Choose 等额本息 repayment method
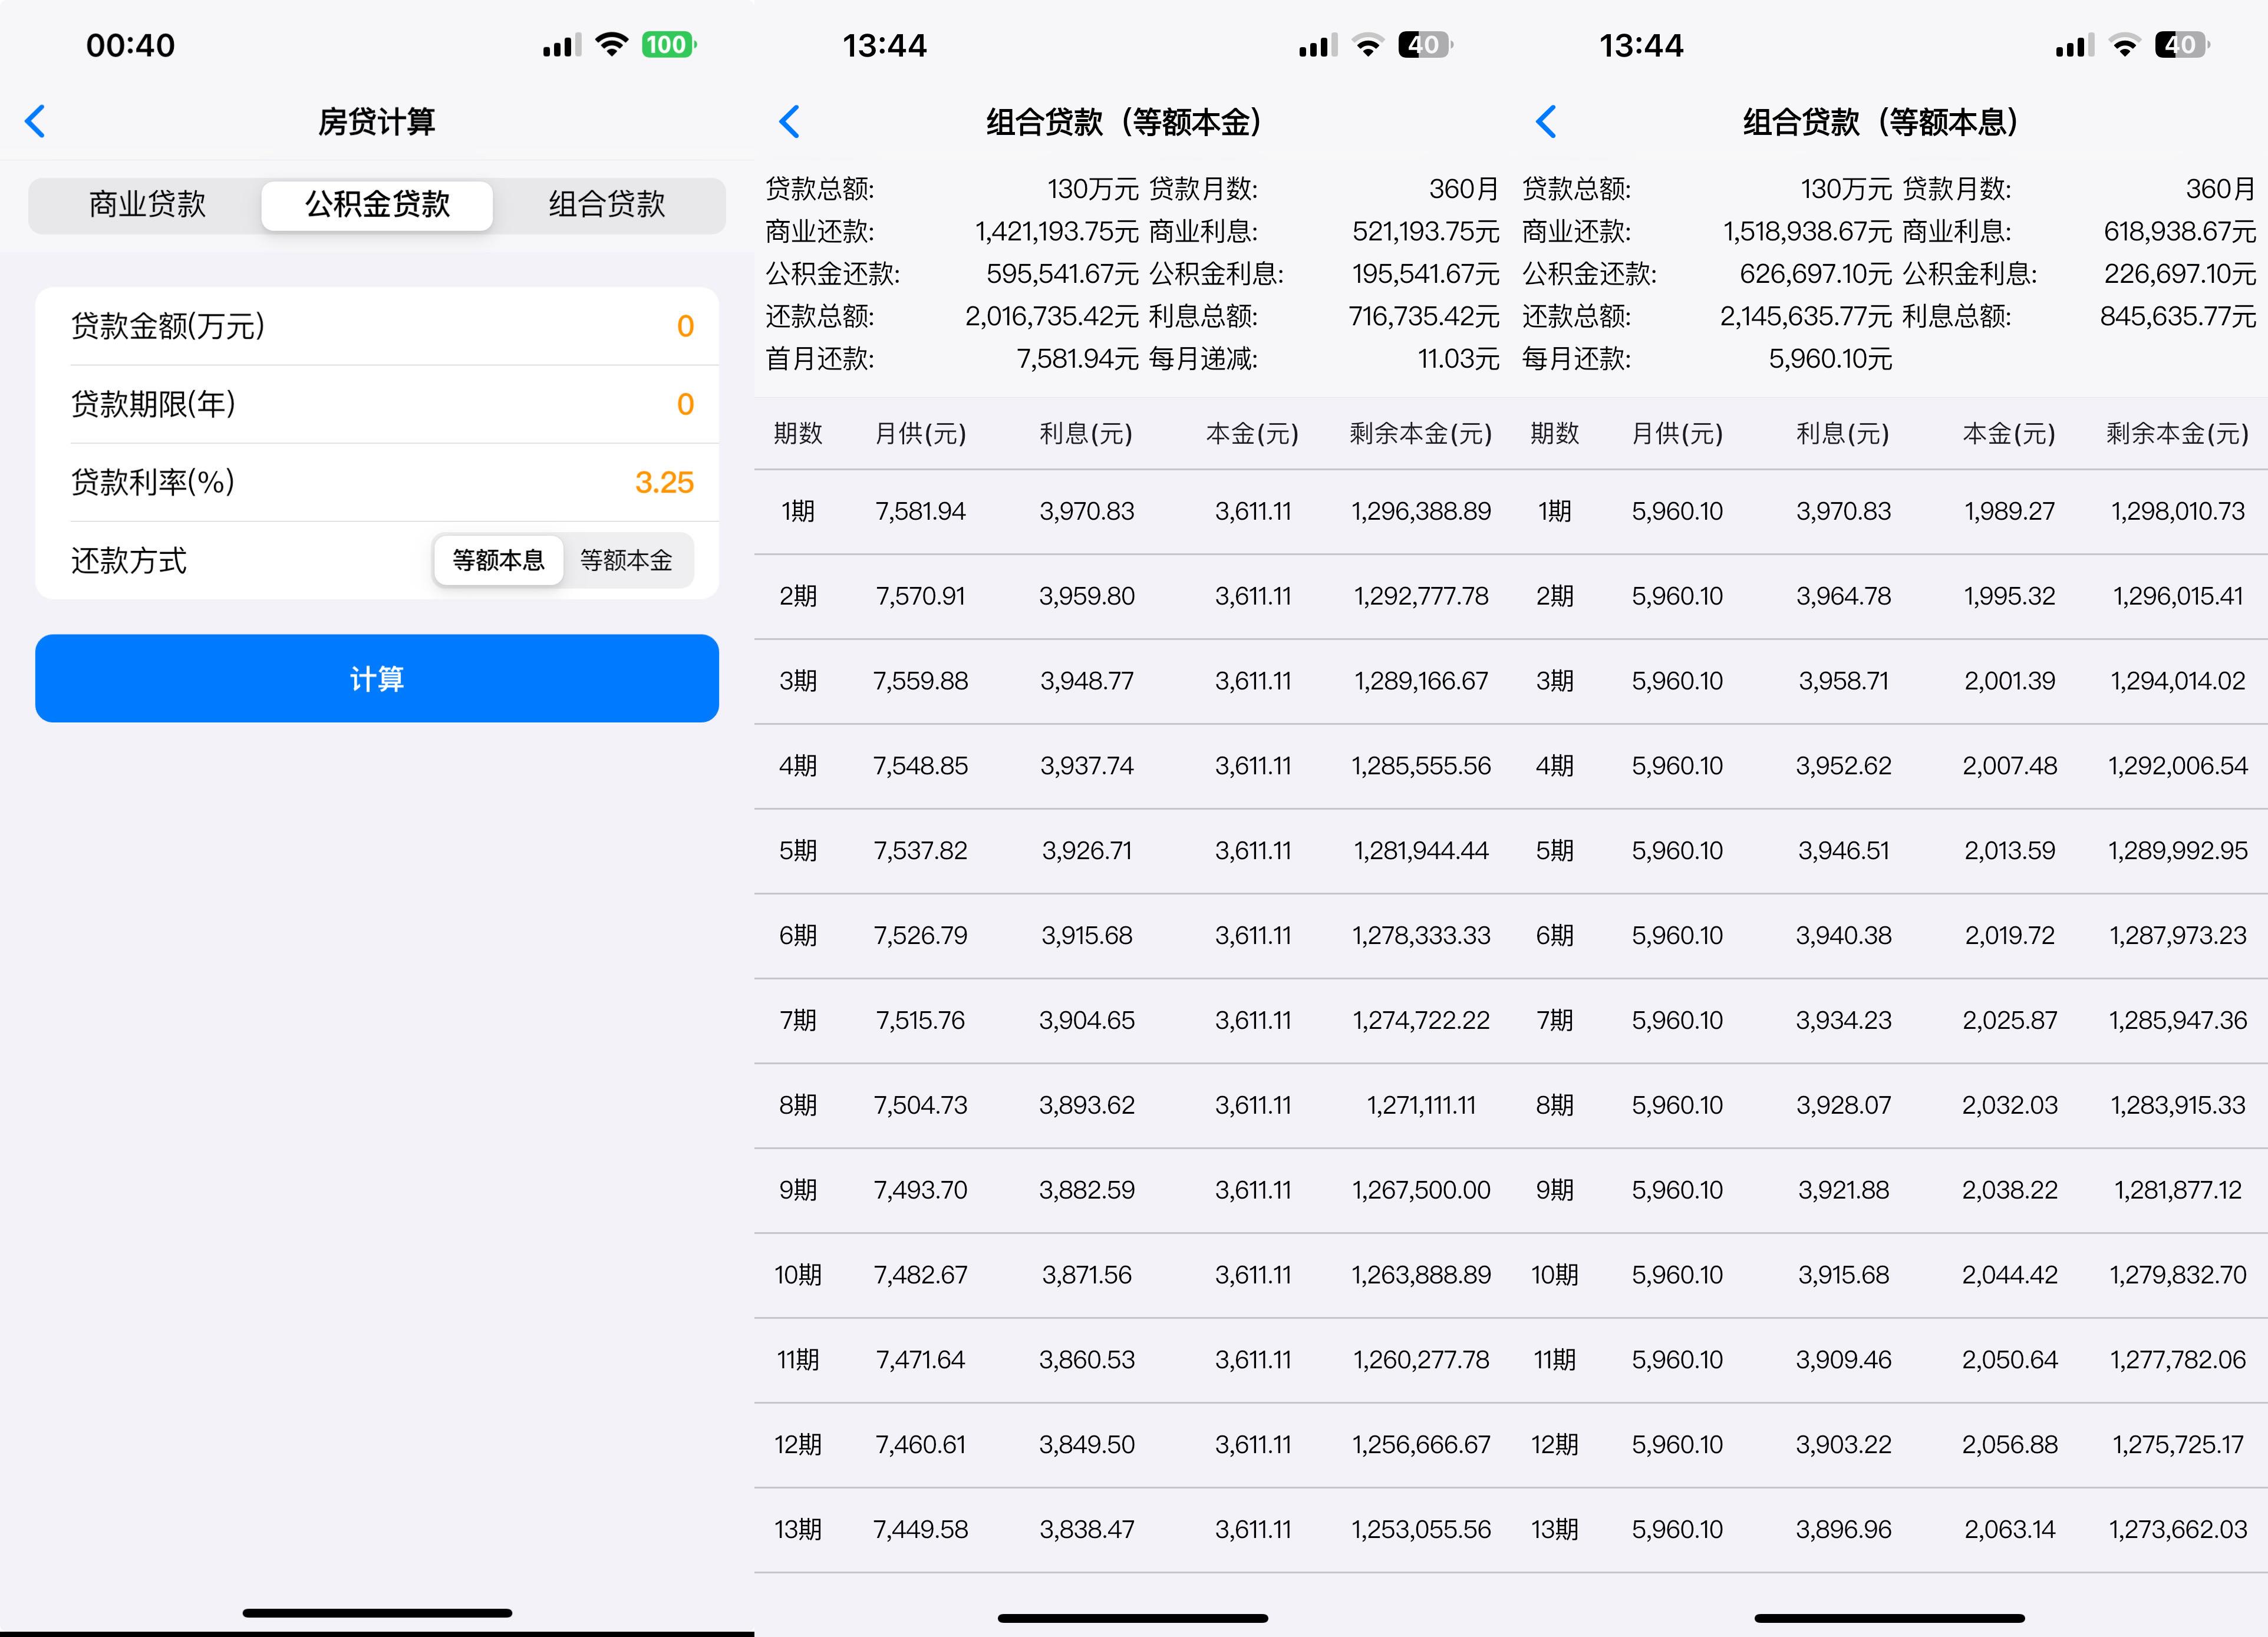The image size is (2268, 1637). coord(498,560)
